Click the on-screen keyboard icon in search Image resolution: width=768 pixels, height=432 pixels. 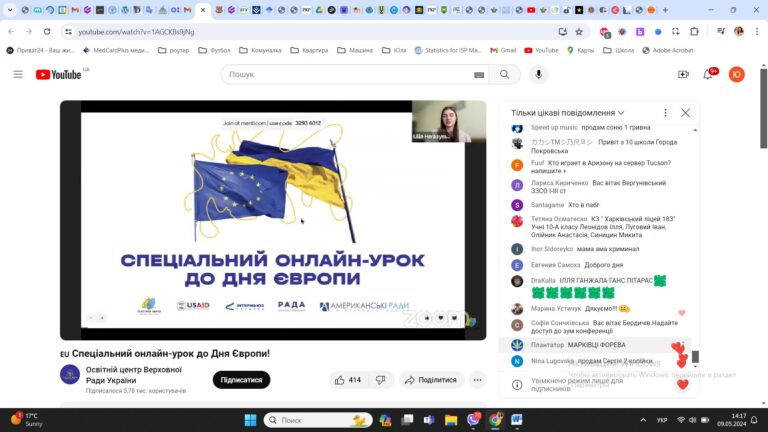coord(479,75)
